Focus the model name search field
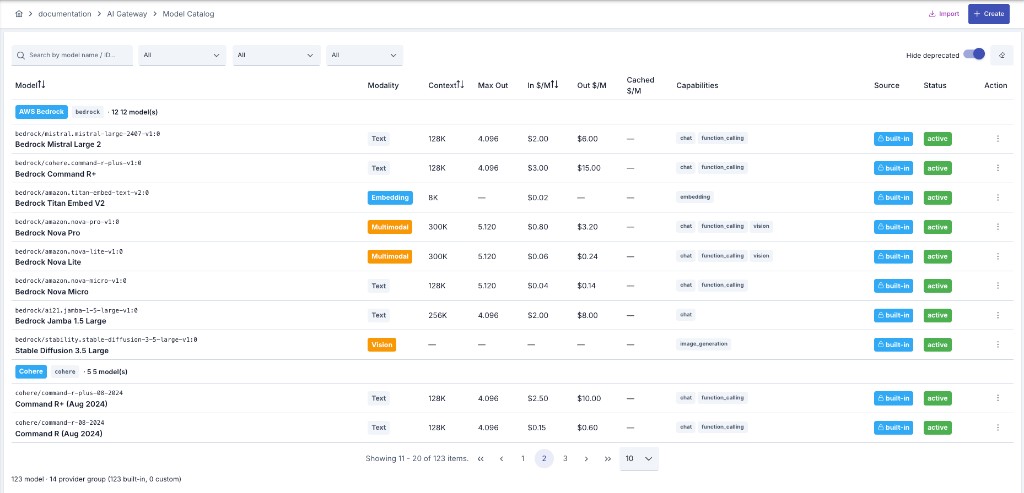Image resolution: width=1024 pixels, height=493 pixels. 72,56
